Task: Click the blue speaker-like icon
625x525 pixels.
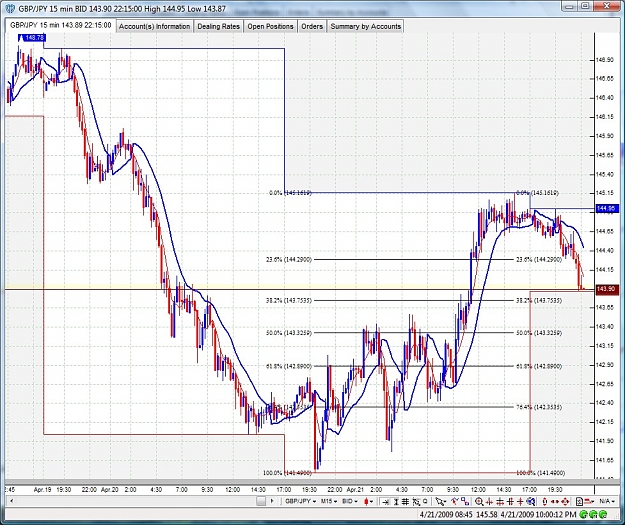Action: (x=531, y=501)
